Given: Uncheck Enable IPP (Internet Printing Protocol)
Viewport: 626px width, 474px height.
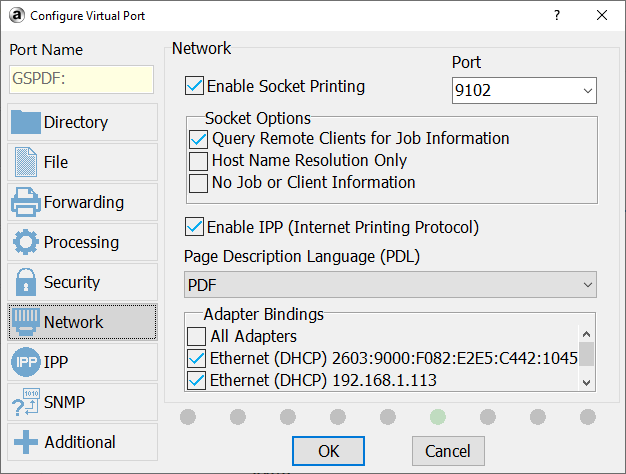Looking at the screenshot, I should tap(195, 227).
